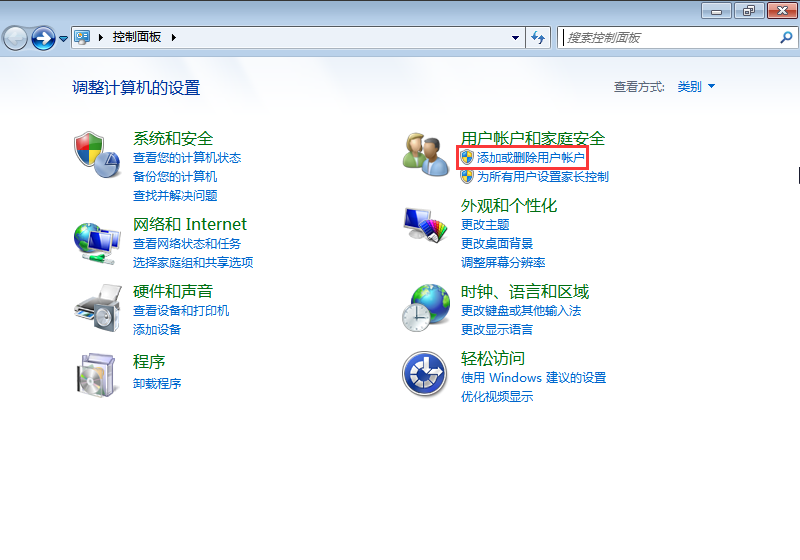Screen dimensions: 800x560
Task: Click the Network and Internet globe icon
Action: [x=97, y=241]
